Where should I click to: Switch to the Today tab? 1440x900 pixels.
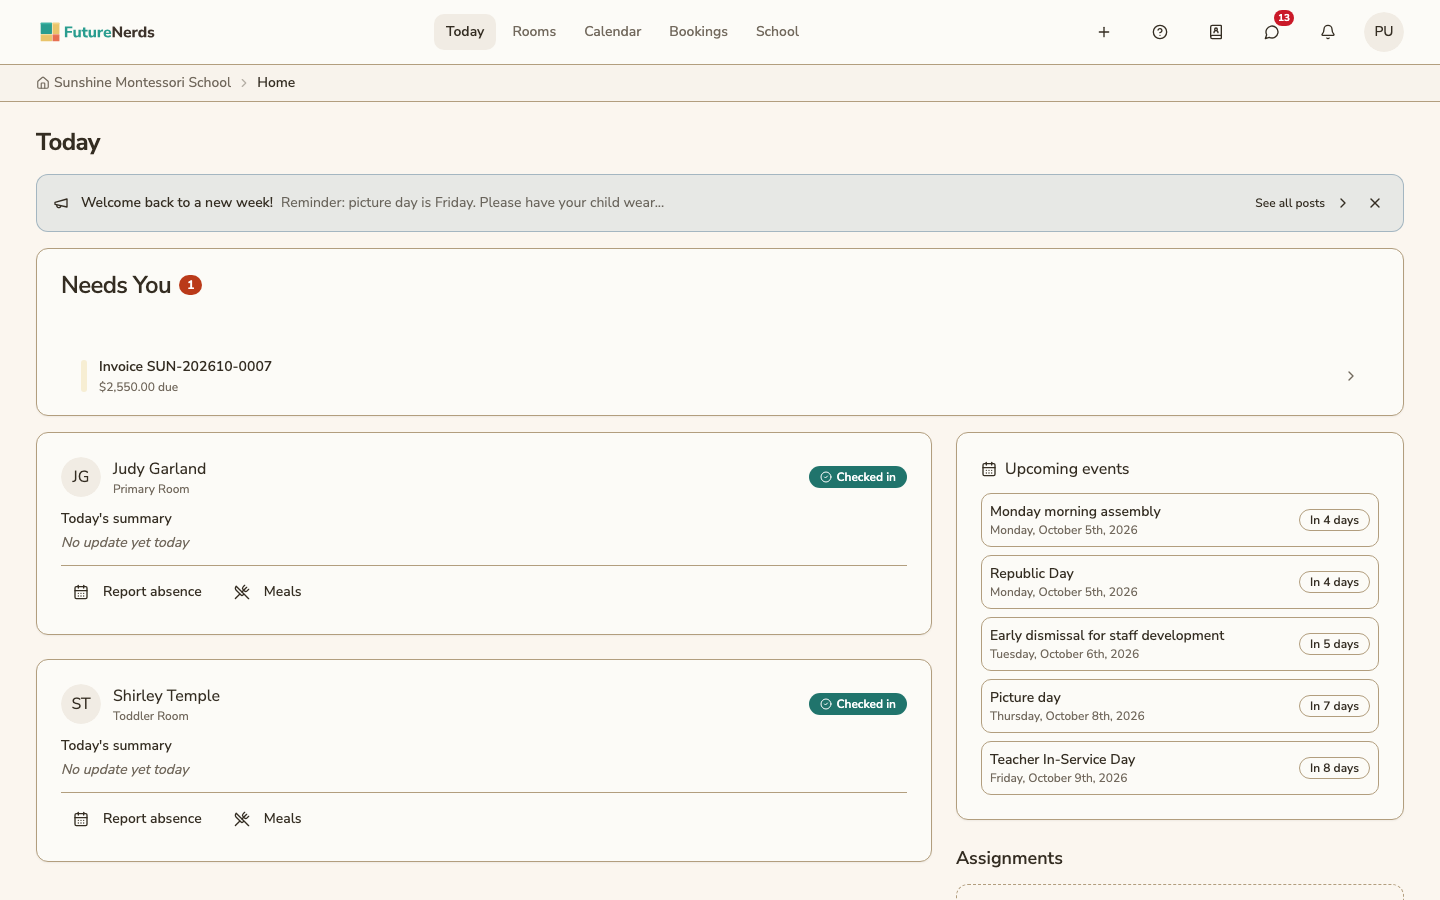pyautogui.click(x=465, y=32)
